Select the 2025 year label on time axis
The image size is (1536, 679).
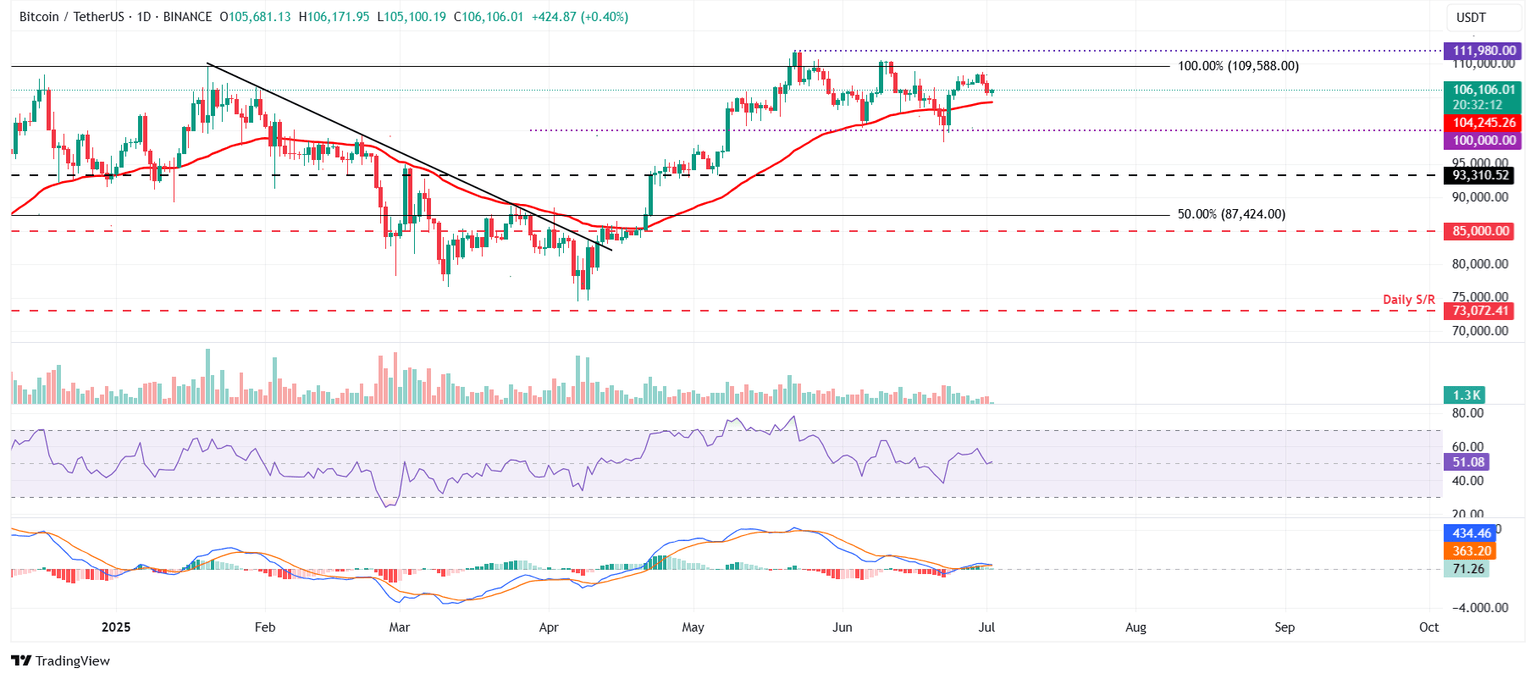tap(115, 627)
